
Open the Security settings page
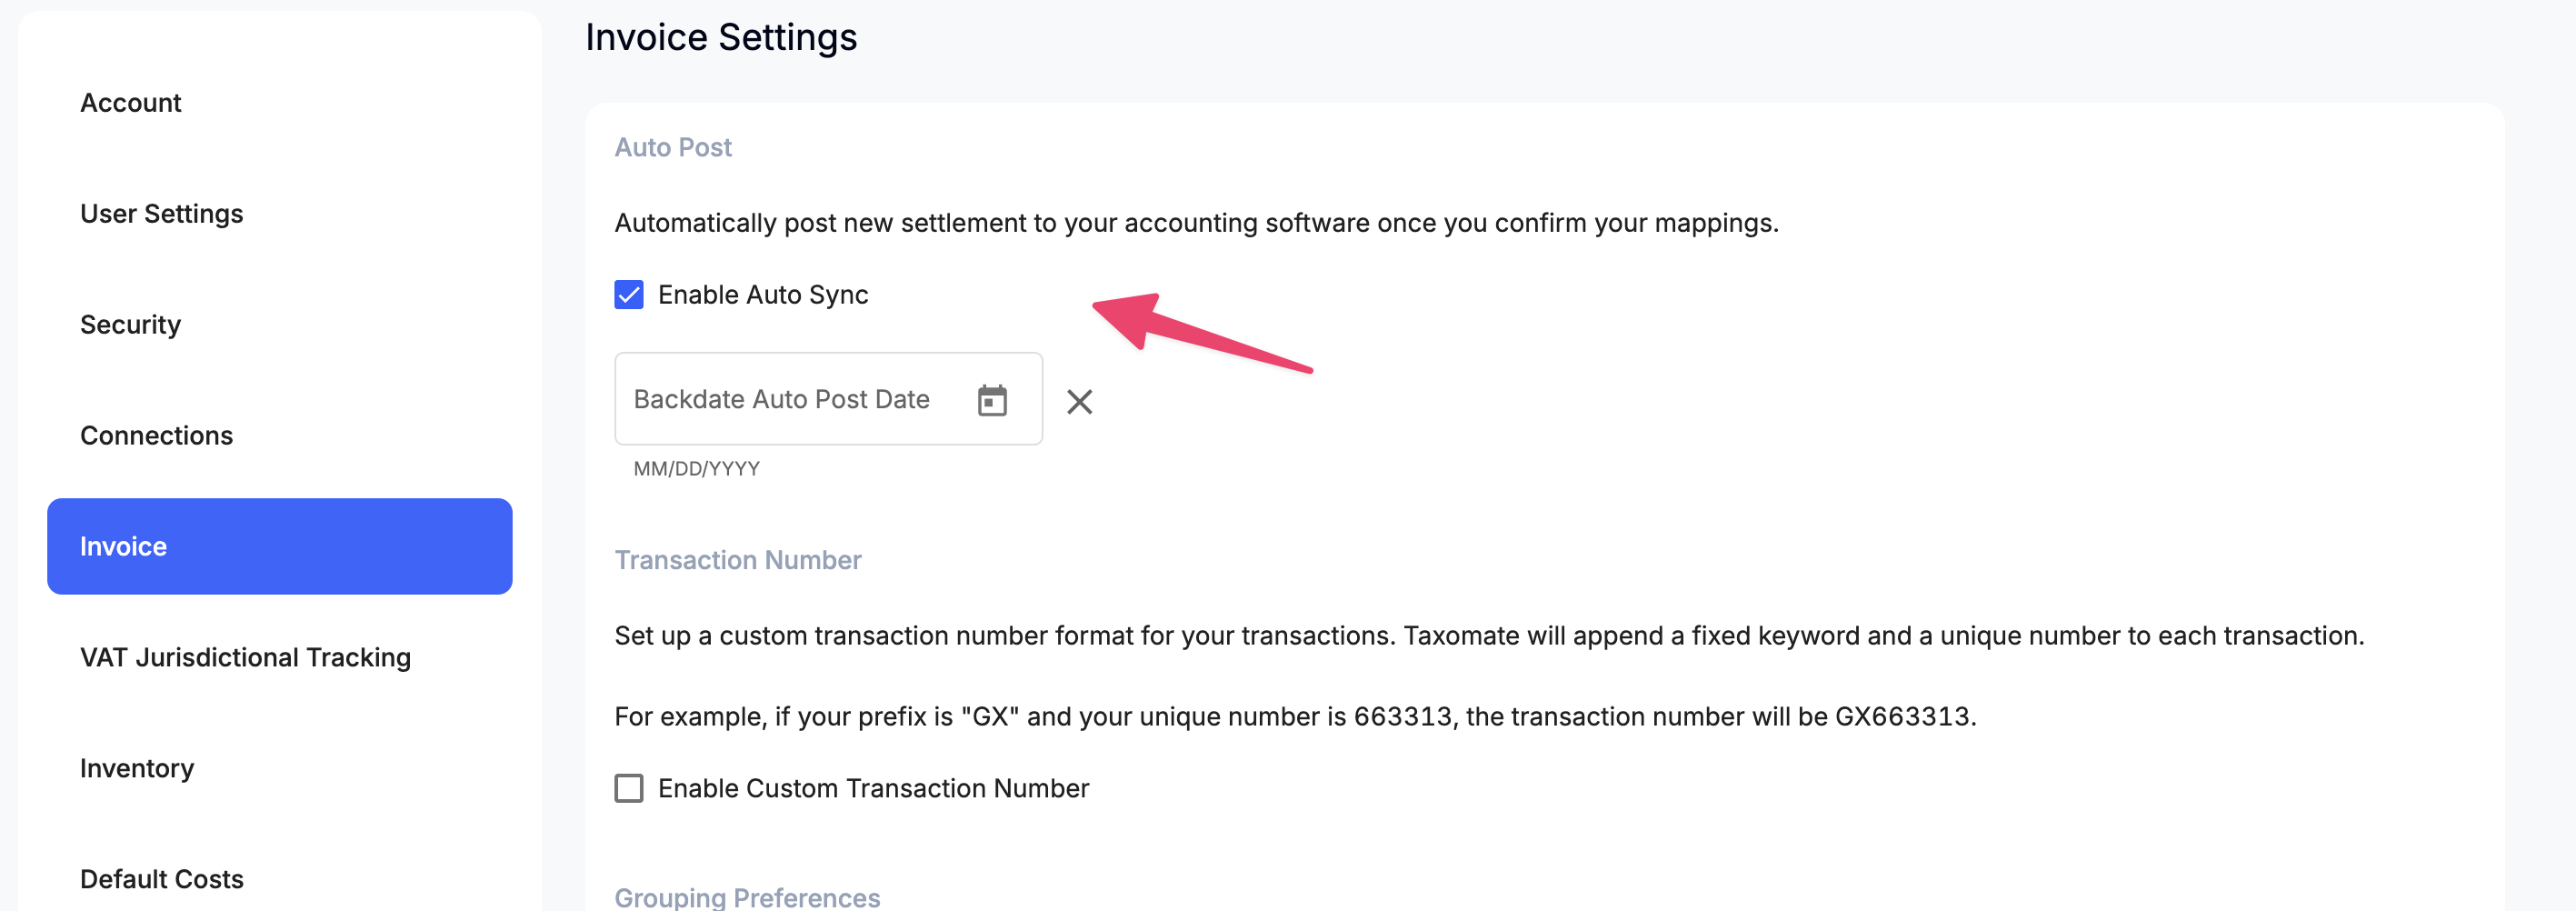[130, 325]
